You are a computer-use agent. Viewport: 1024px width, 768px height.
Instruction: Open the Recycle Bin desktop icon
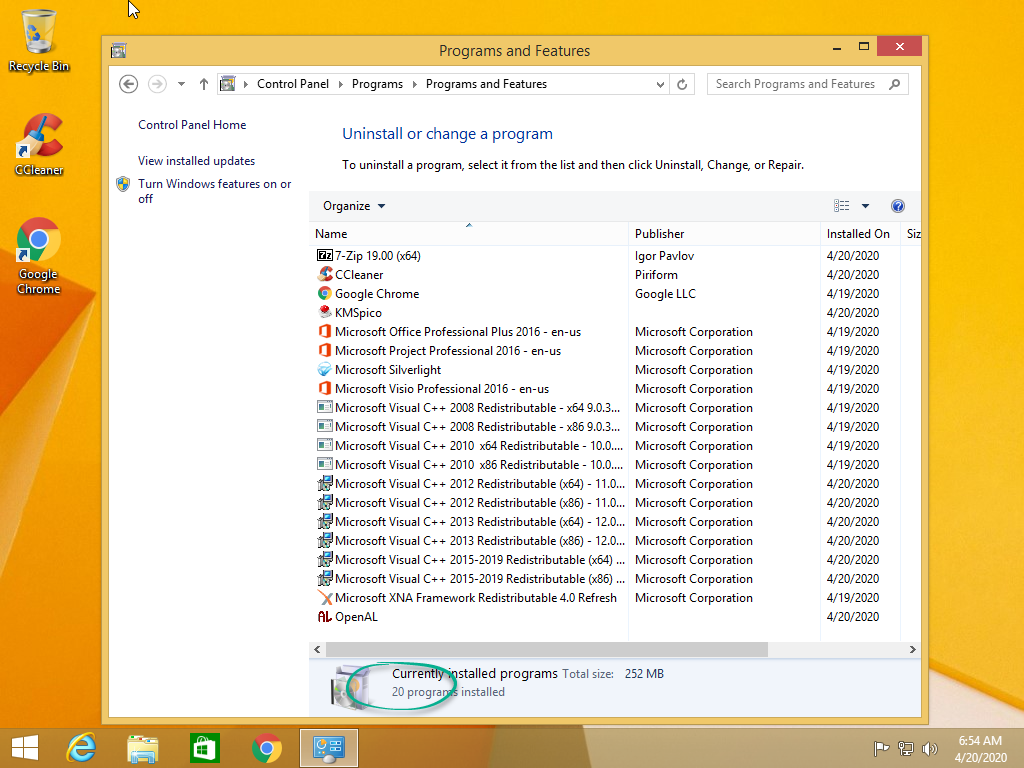click(x=39, y=40)
